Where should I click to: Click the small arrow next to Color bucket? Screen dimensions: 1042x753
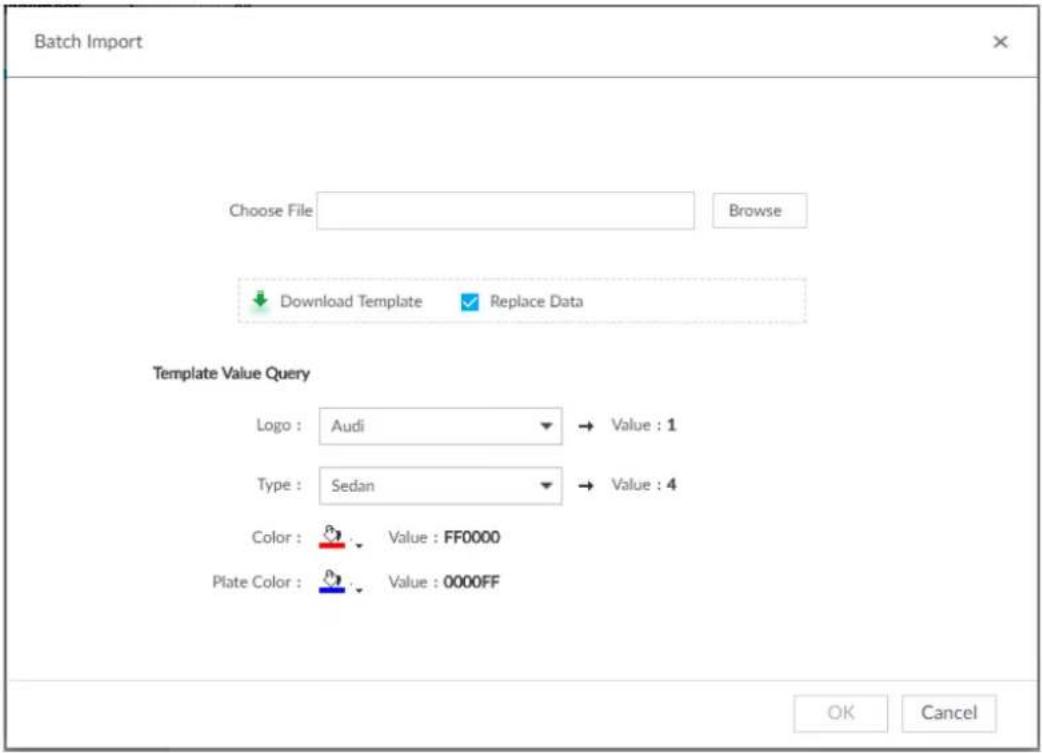pyautogui.click(x=359, y=546)
